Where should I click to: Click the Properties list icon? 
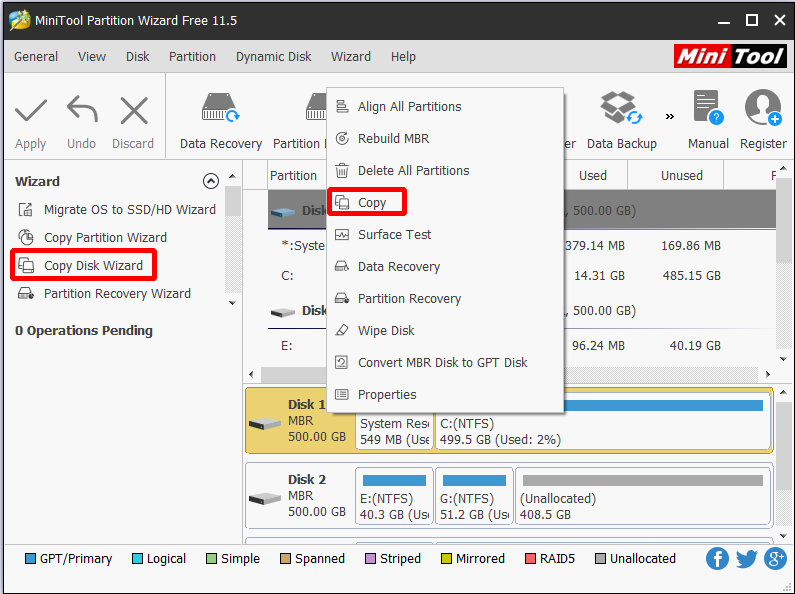click(342, 394)
